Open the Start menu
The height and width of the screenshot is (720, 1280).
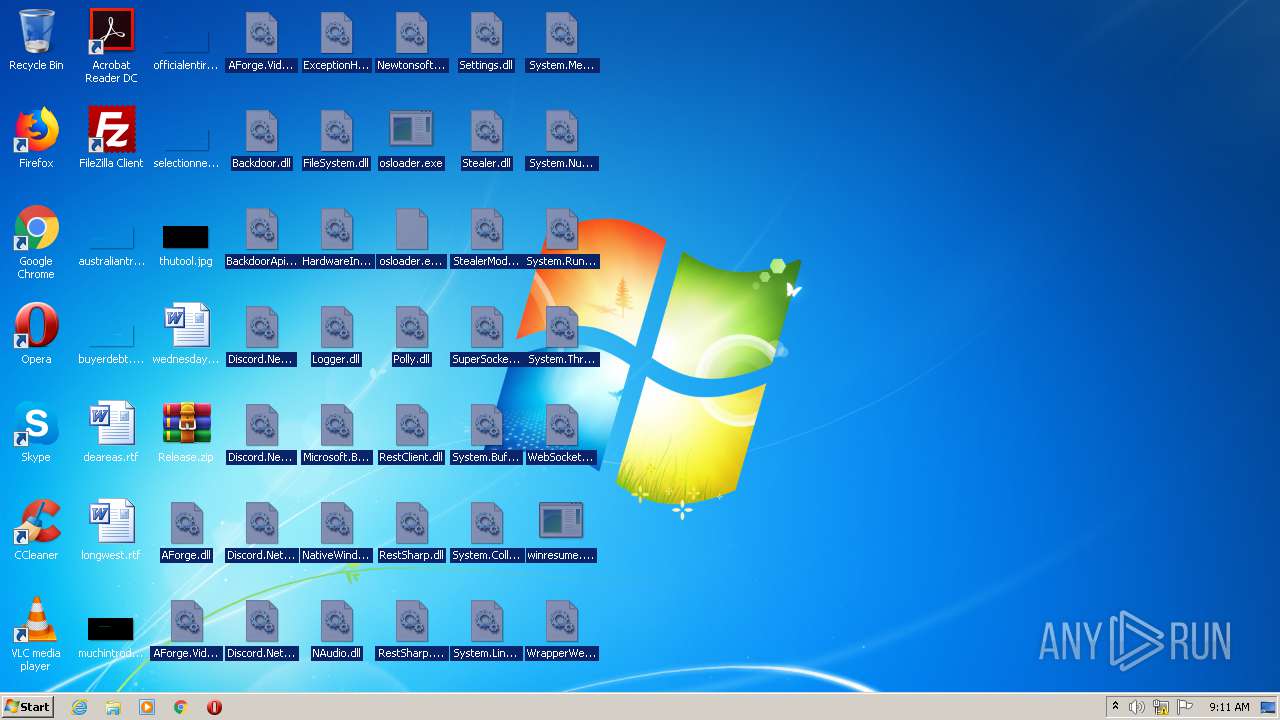(28, 707)
